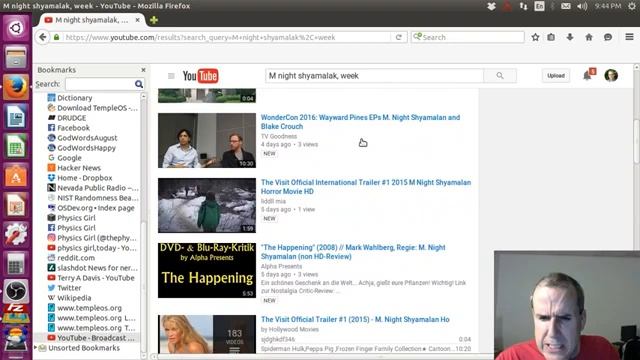Bookmark this page with the star icon

point(535,37)
